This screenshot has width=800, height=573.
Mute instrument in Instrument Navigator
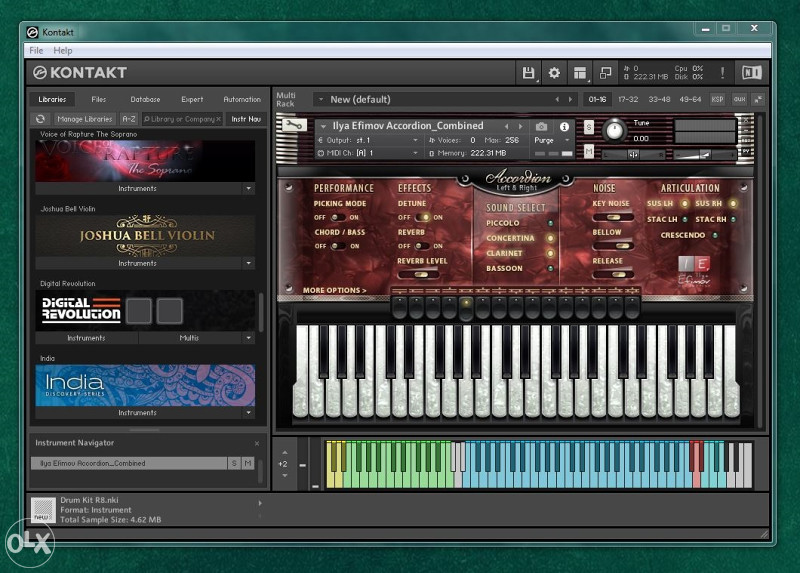click(248, 463)
